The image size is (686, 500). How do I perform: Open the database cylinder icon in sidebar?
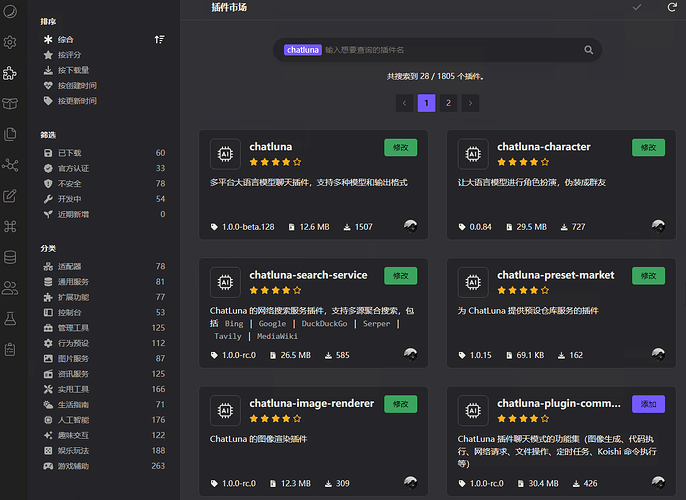pos(10,257)
